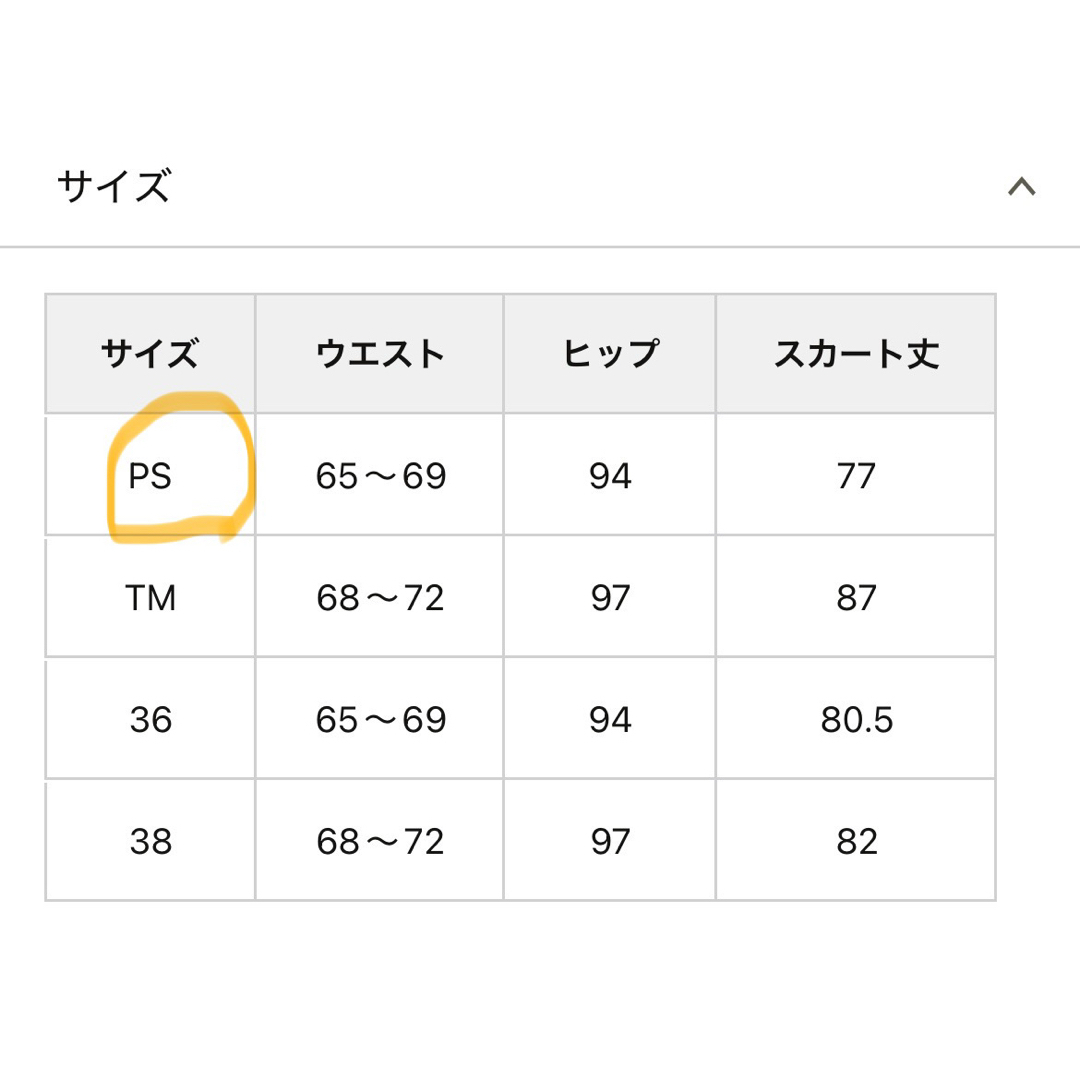
Task: Click size 38 skirt length 82
Action: 856,841
